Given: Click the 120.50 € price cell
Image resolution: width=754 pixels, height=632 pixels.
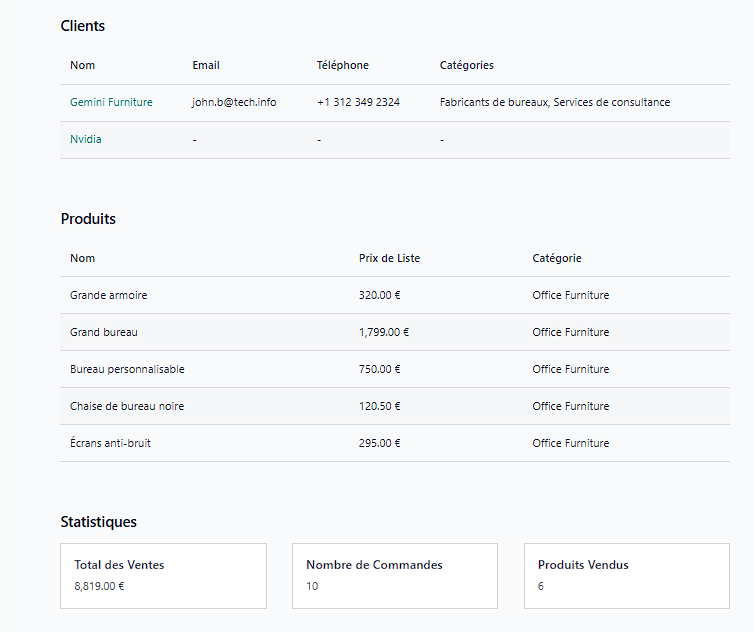Looking at the screenshot, I should [380, 406].
